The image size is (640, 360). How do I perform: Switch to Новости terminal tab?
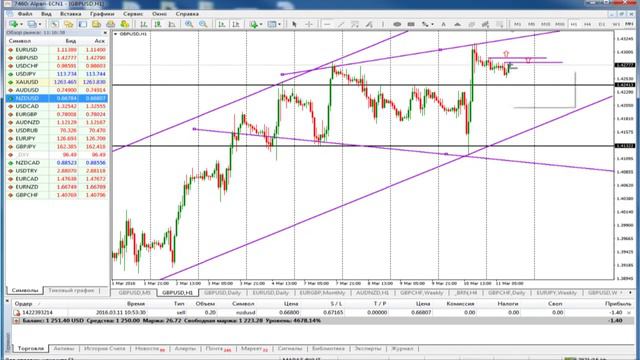pyautogui.click(x=149, y=349)
